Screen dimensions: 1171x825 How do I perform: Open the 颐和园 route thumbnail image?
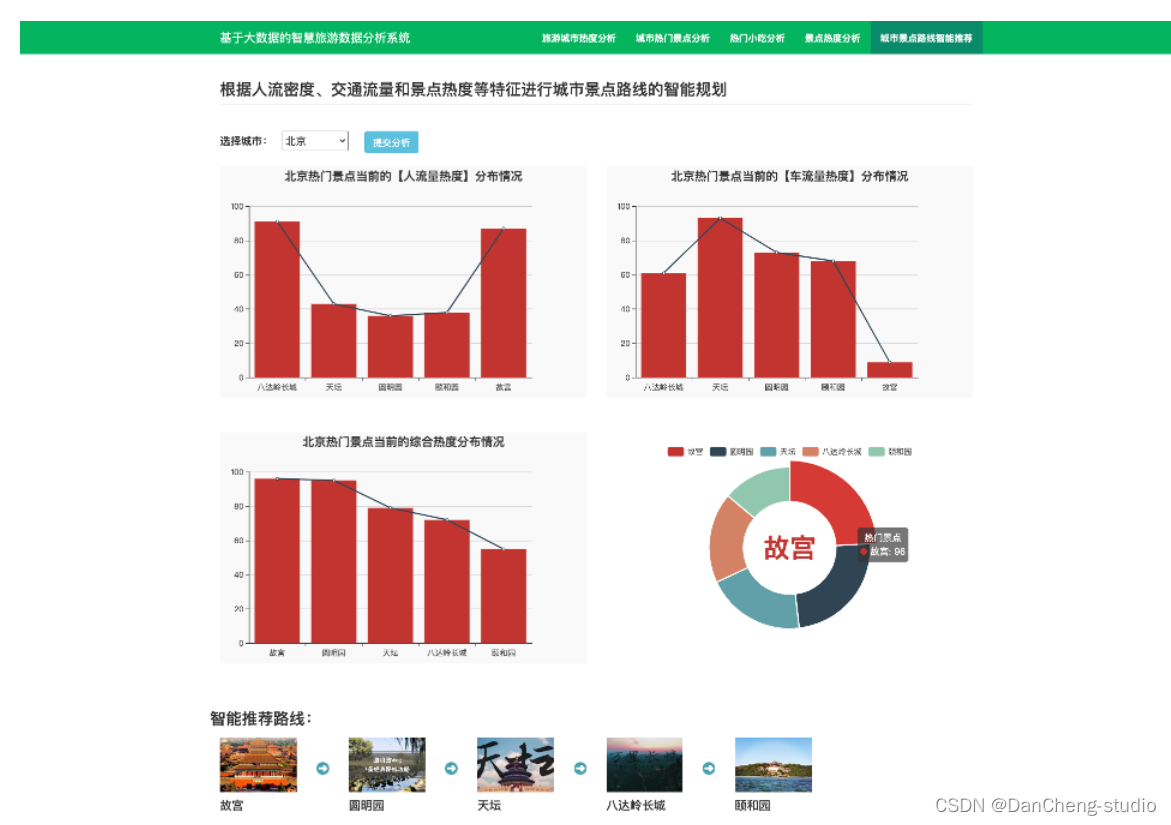[x=773, y=765]
